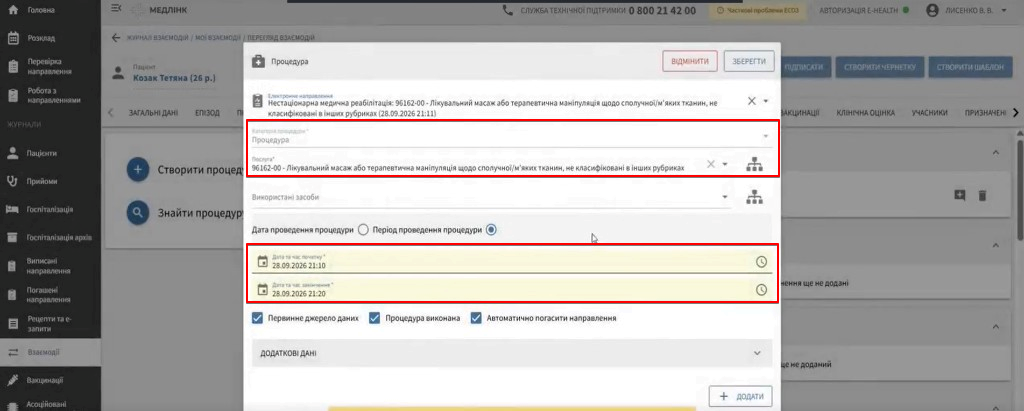Open the Головна home icon in sidebar
Screen dimensions: 1024x411
click(12, 10)
